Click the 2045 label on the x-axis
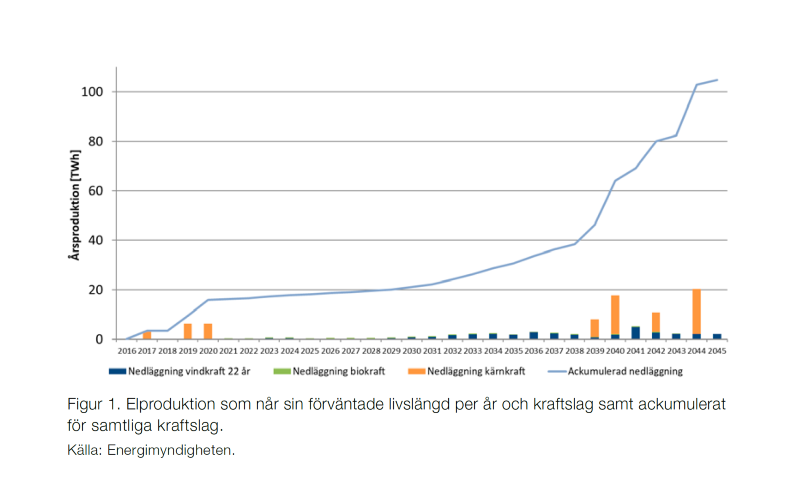Screen dimensions: 800x477 pos(716,352)
